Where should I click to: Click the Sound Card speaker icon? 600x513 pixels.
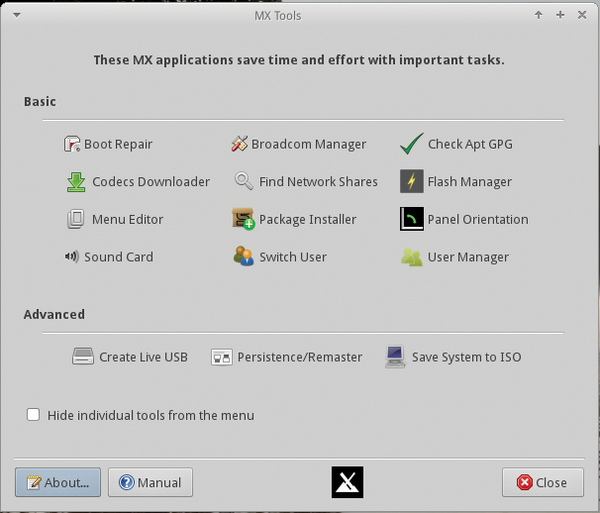pos(72,256)
